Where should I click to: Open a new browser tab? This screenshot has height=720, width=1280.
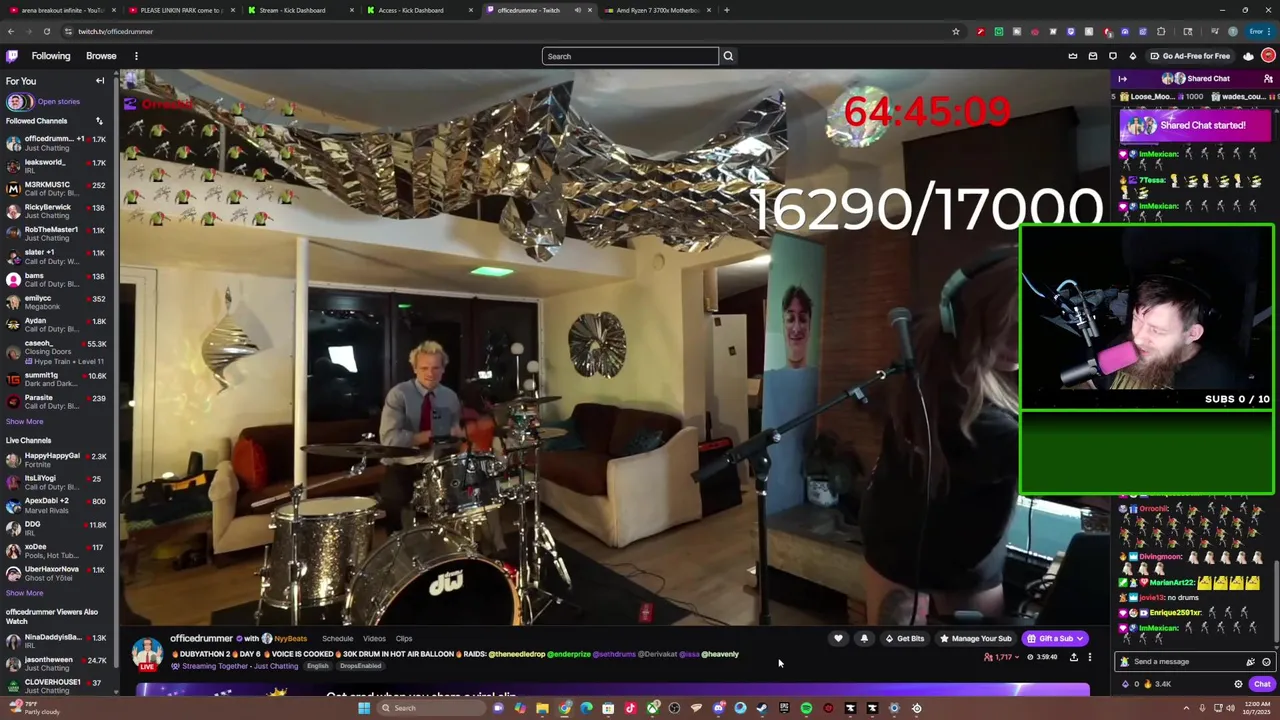point(726,10)
